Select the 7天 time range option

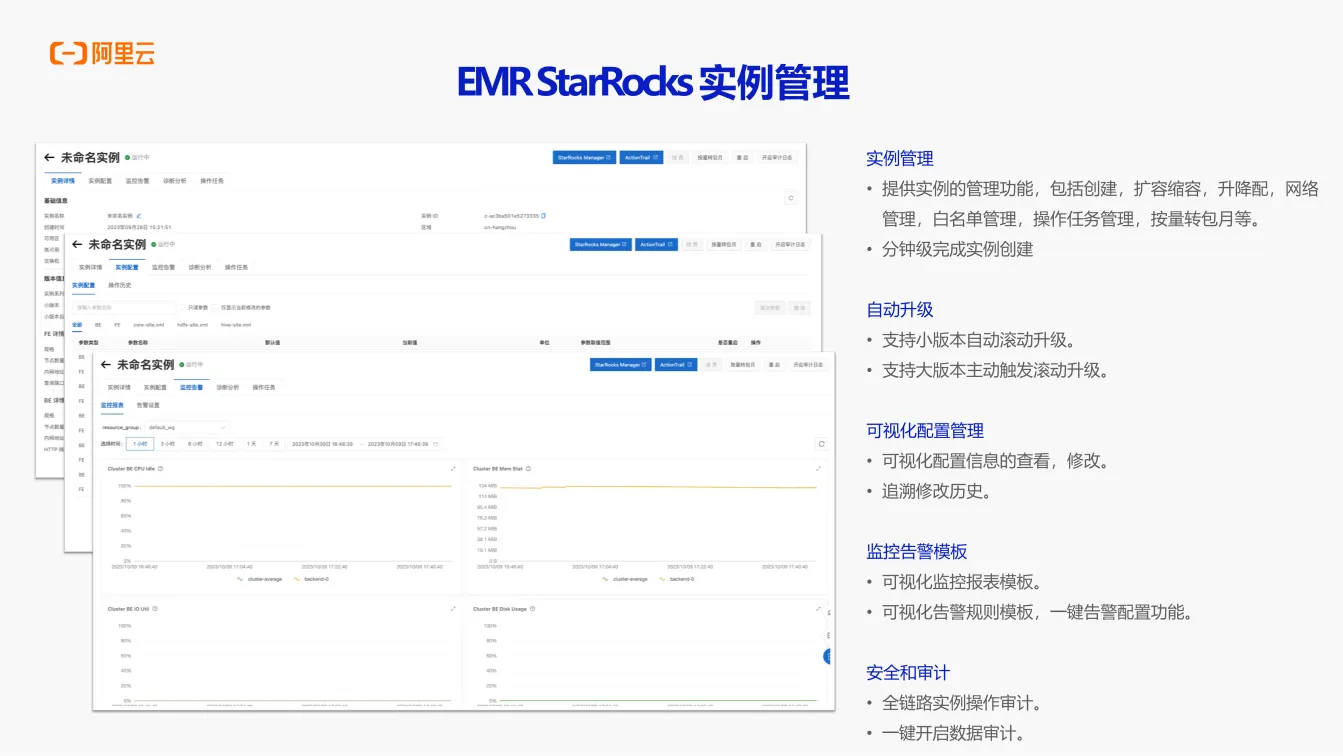[274, 444]
